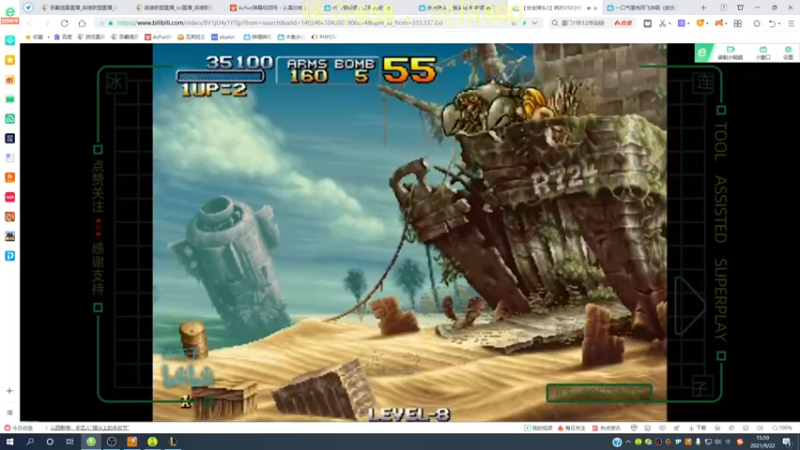
Task: Open the small window mode button
Action: pos(763,53)
